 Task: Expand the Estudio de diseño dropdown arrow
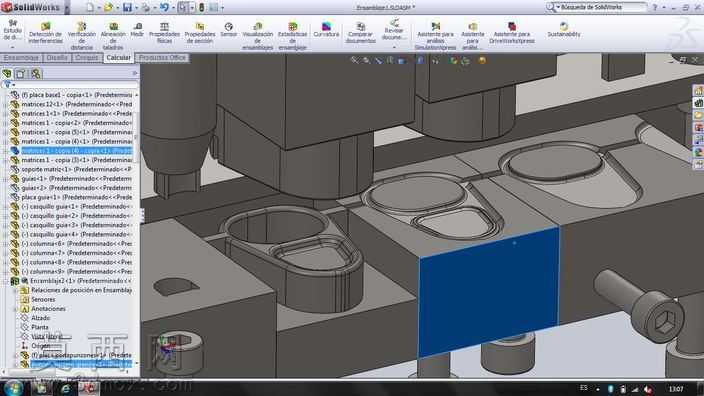pos(13,47)
